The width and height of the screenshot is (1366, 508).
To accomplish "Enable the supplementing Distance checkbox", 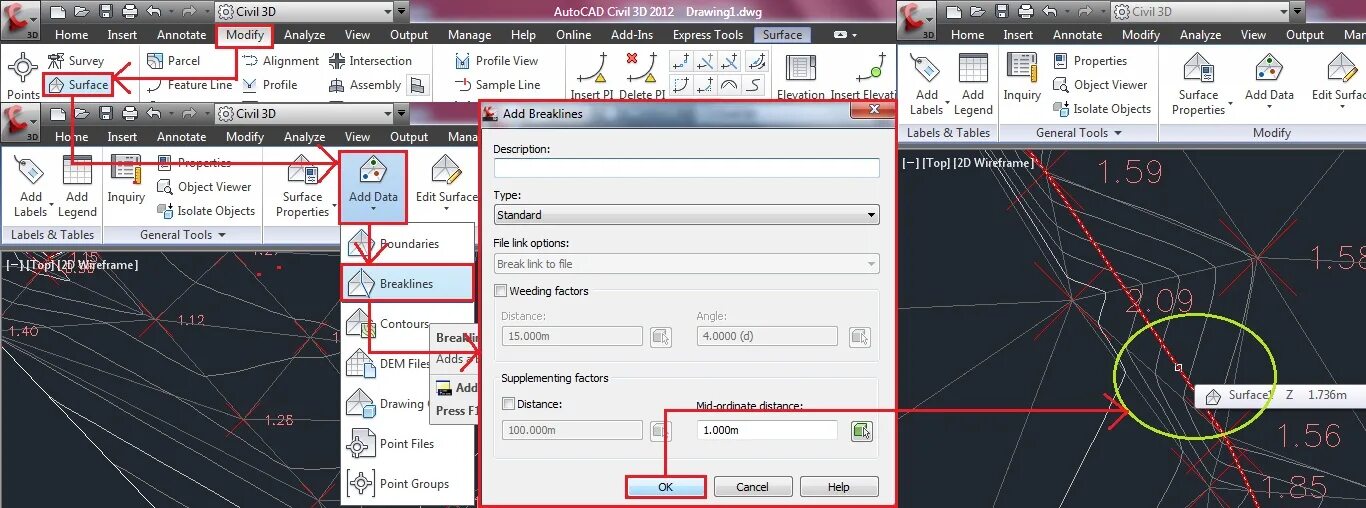I will [508, 404].
